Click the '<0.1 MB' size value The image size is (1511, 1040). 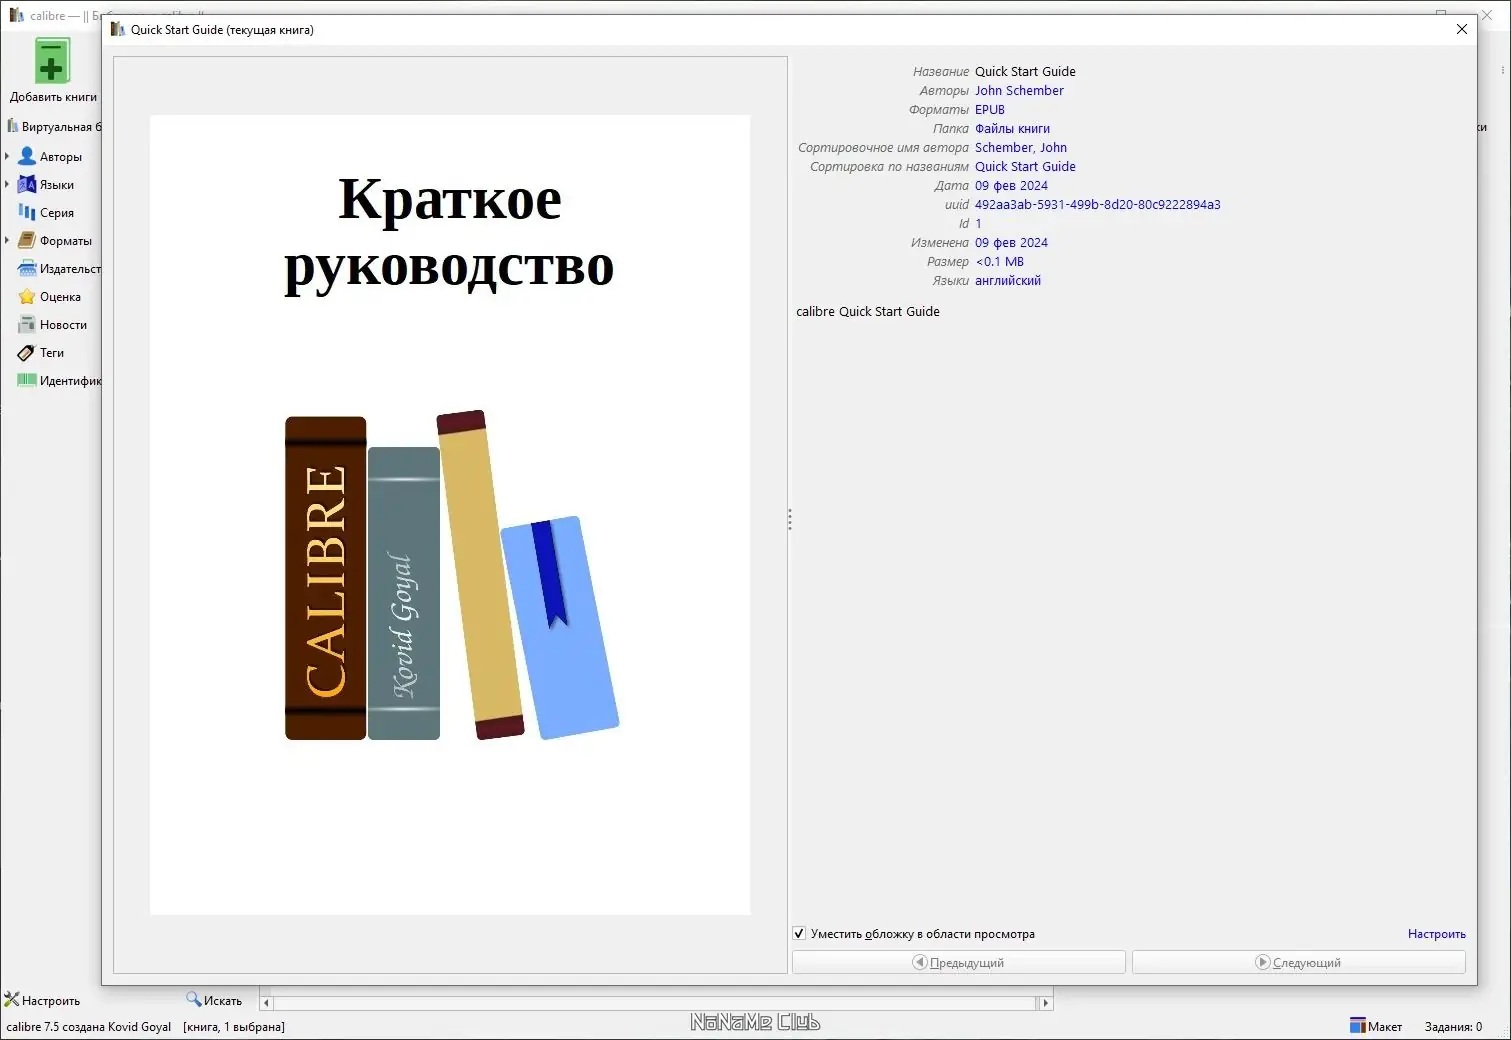pos(999,261)
